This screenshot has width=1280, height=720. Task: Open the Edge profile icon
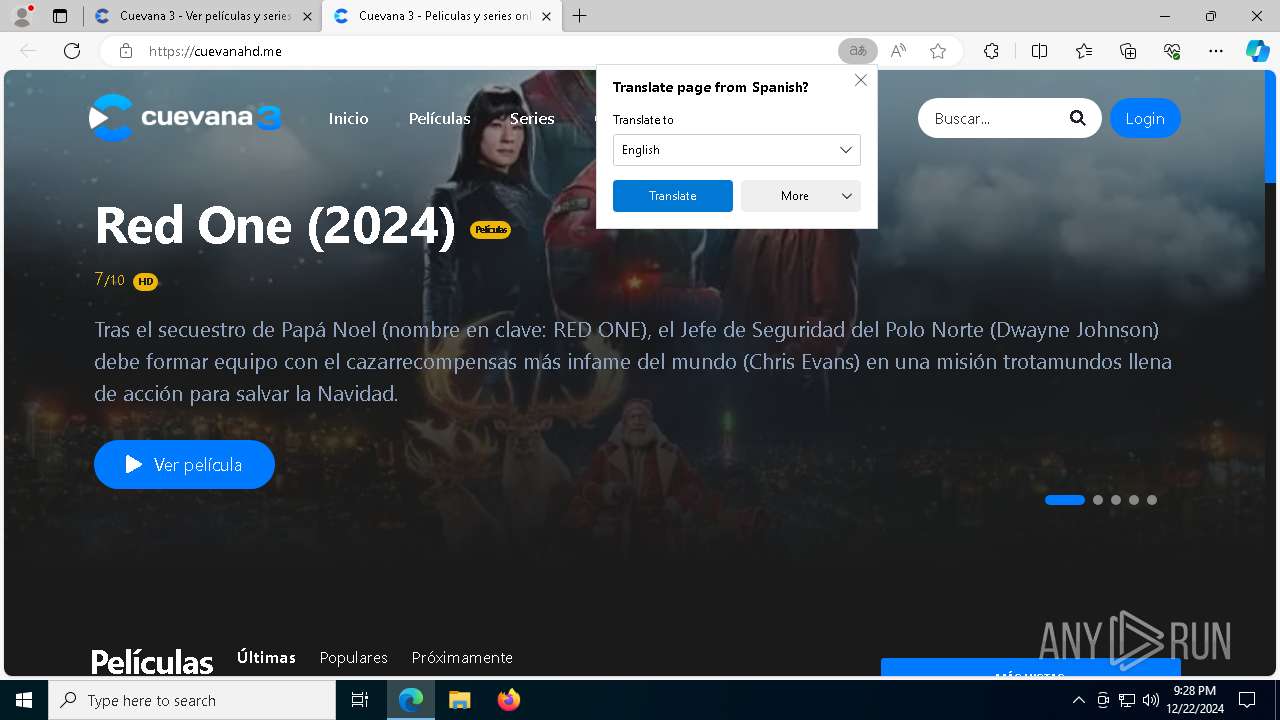tap(22, 16)
